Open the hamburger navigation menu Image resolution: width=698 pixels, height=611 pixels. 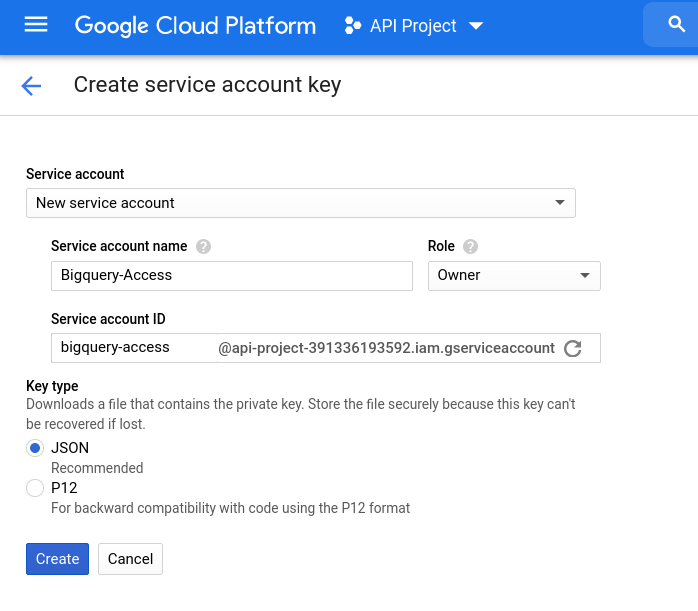pos(36,25)
